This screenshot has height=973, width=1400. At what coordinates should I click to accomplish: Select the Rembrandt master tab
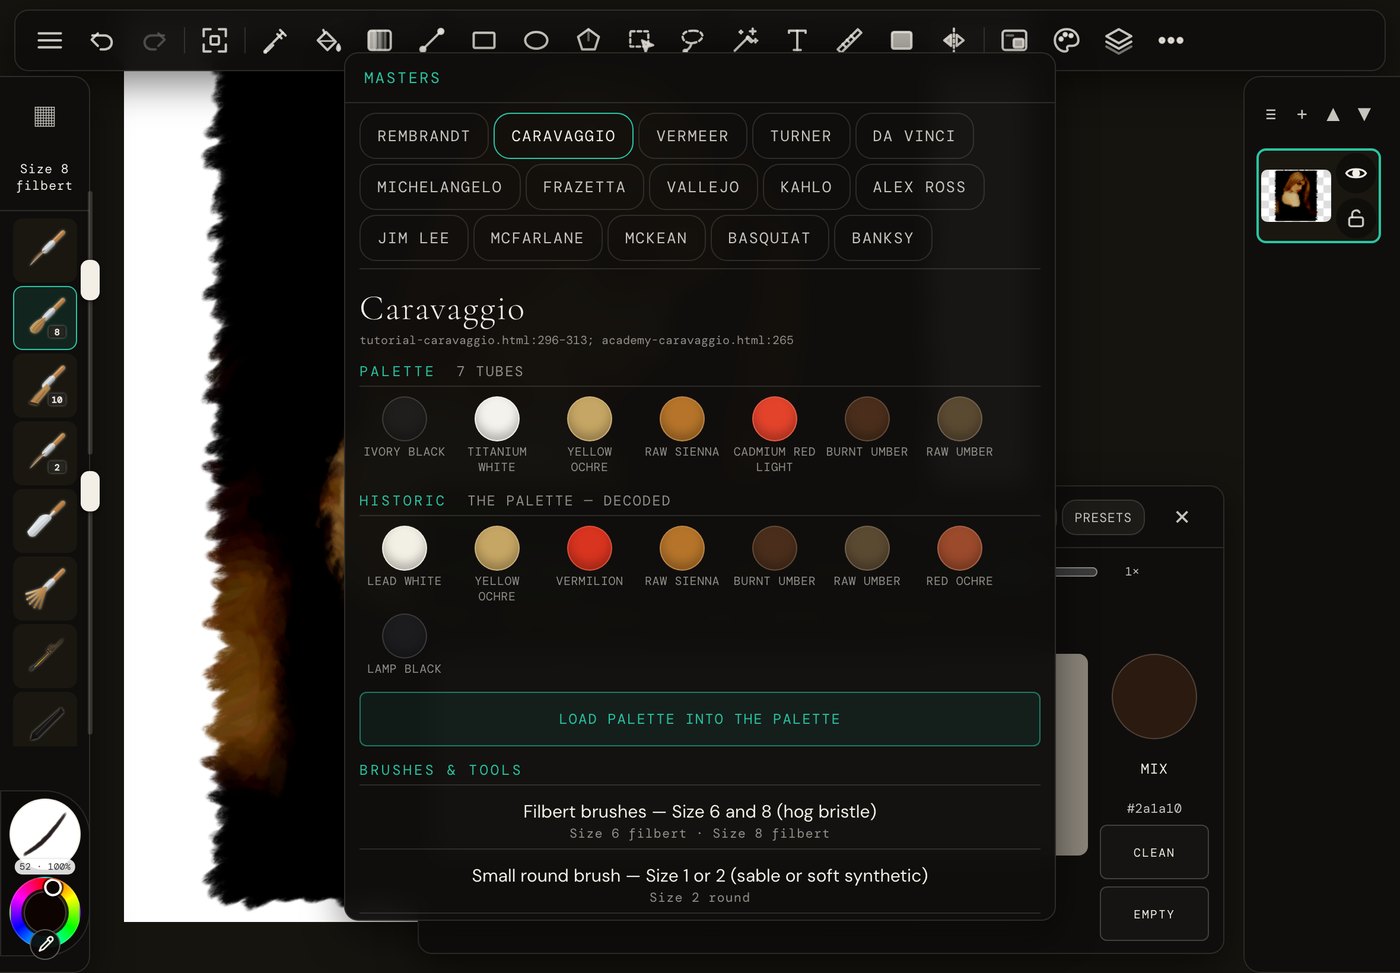coord(423,136)
